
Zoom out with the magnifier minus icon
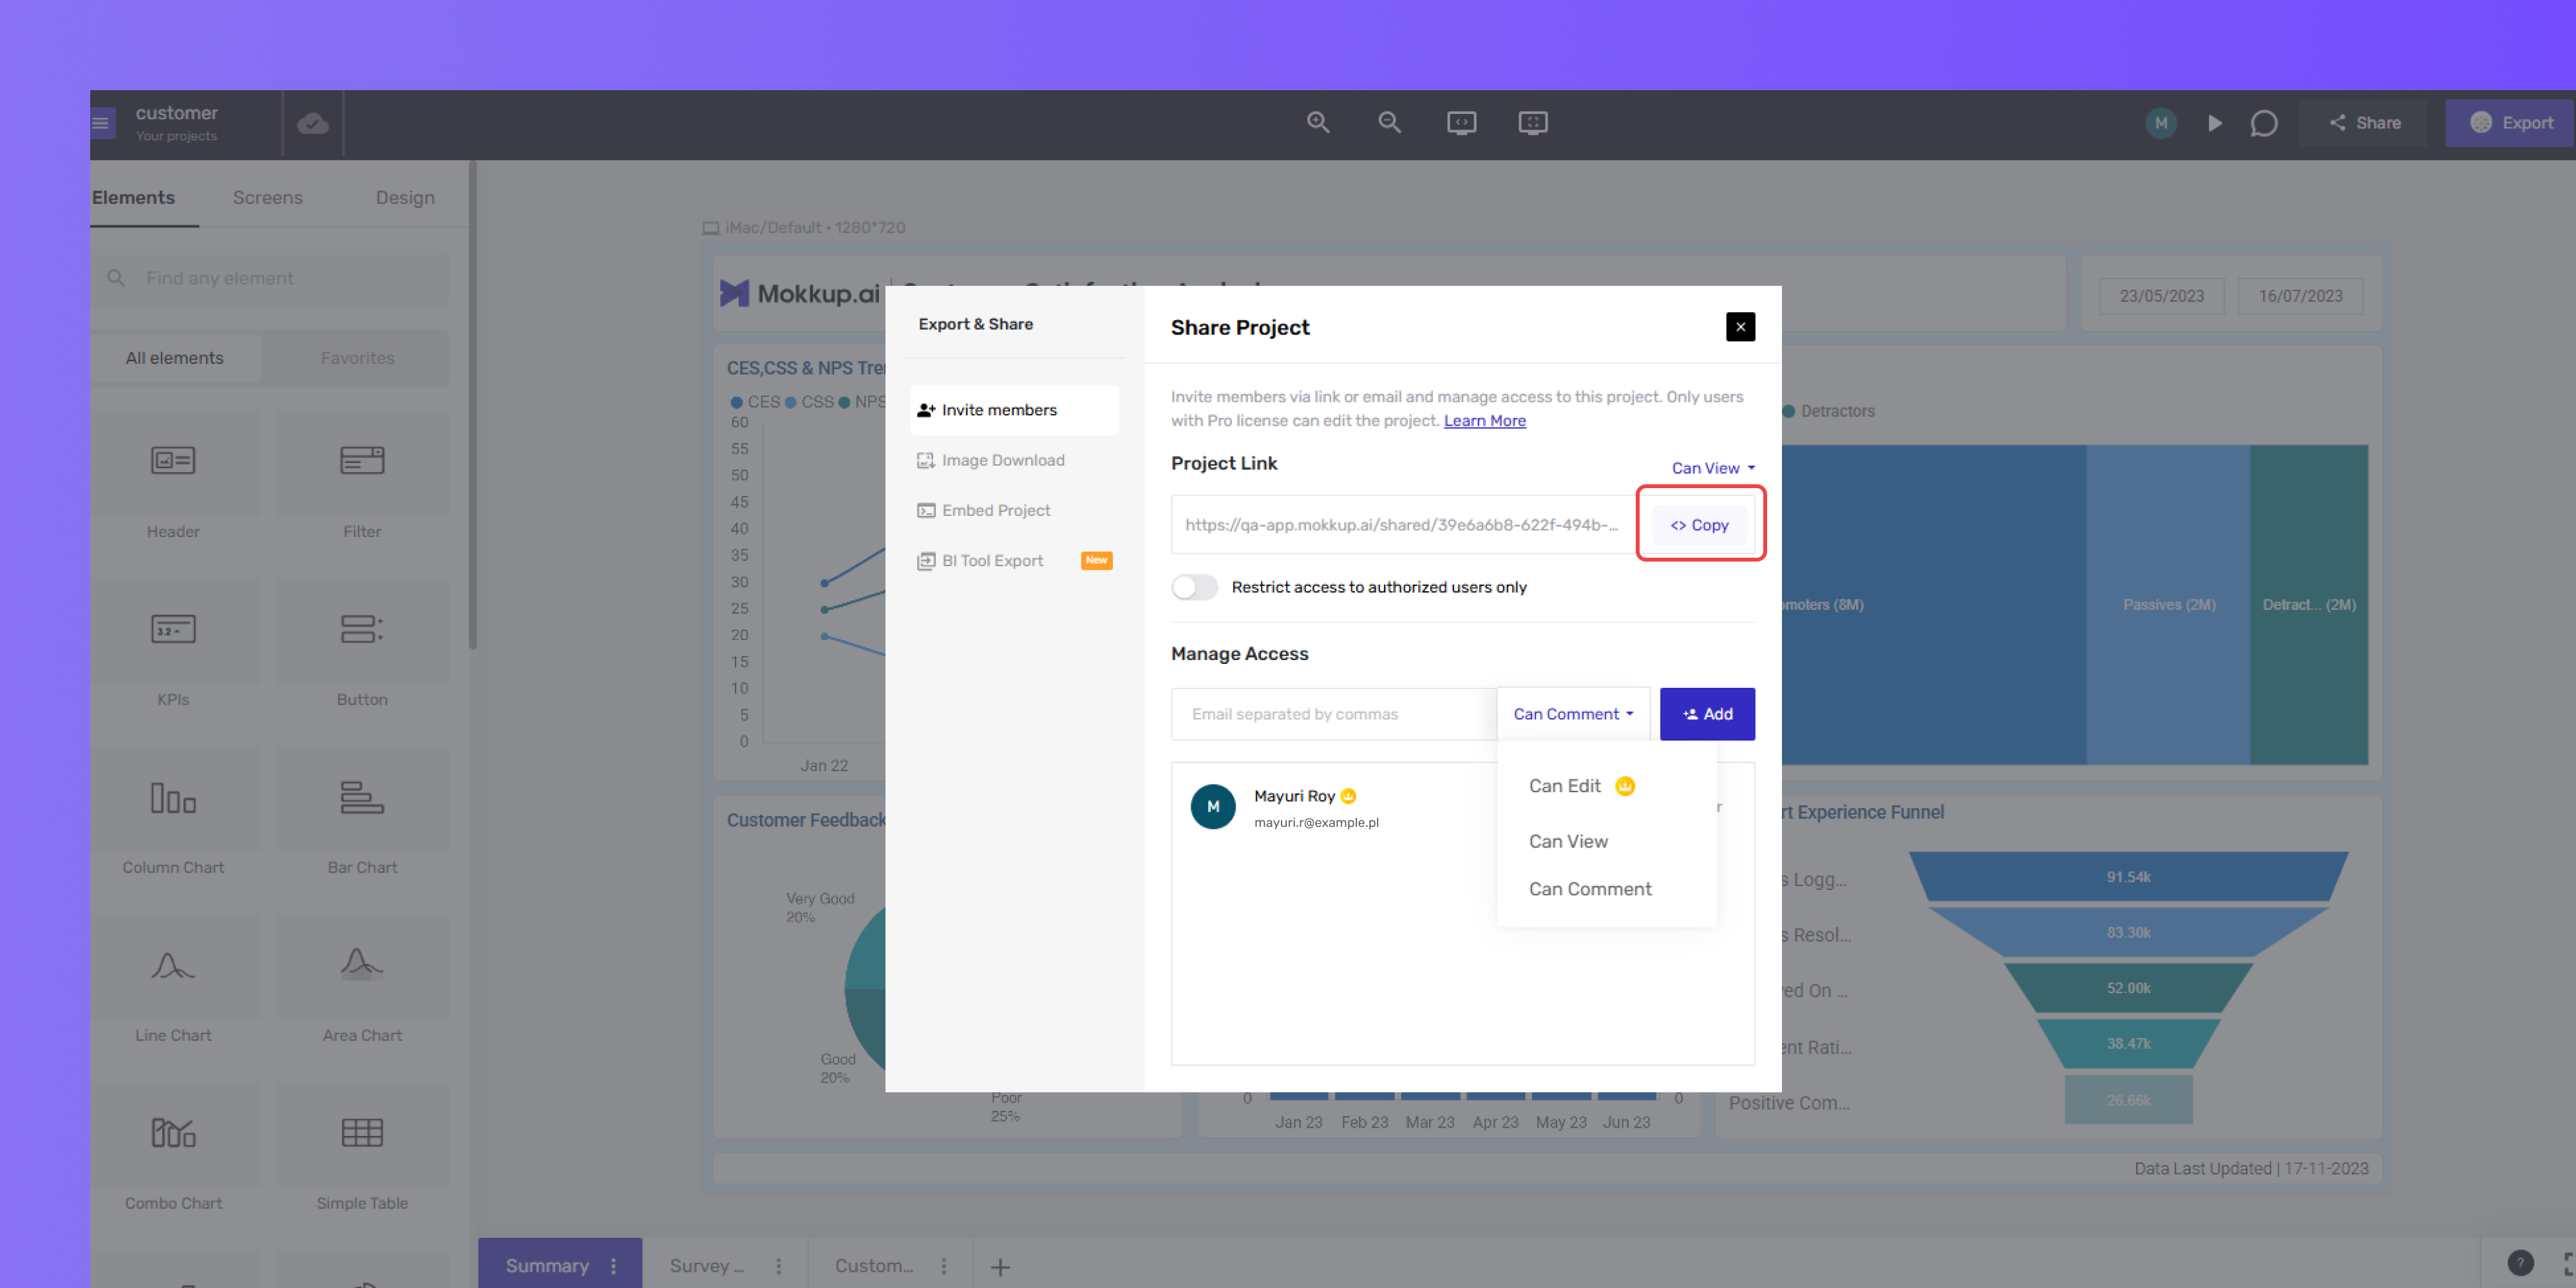coord(1389,123)
